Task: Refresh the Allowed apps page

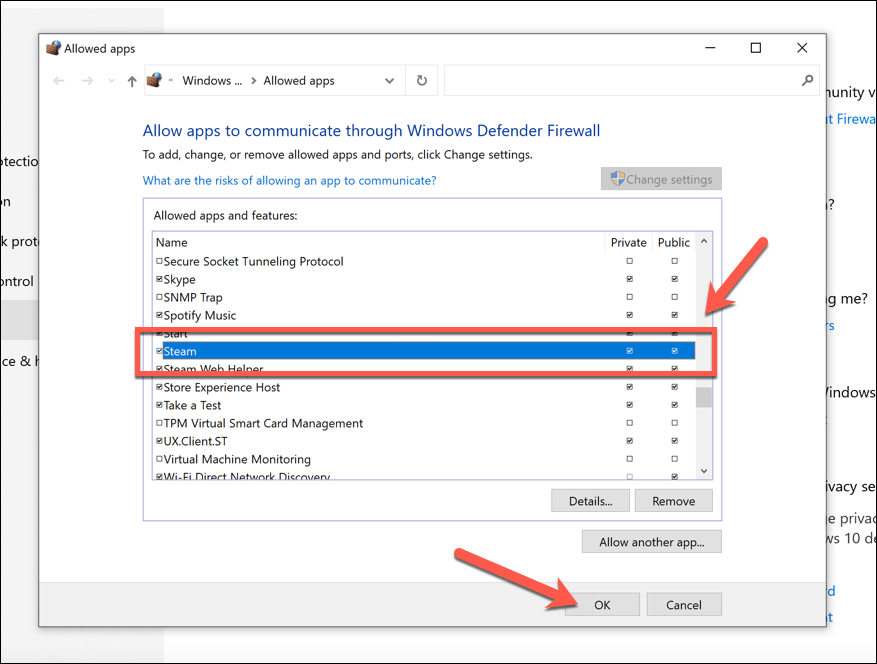Action: (x=421, y=81)
